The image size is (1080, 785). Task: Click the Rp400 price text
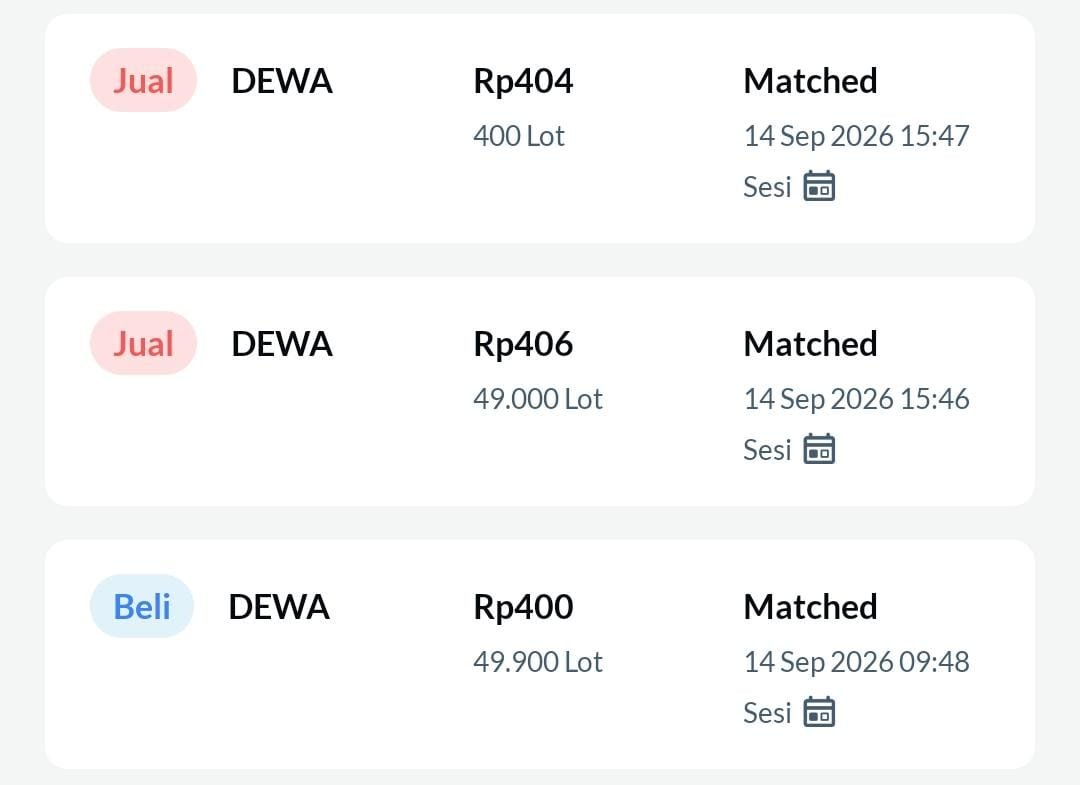(x=523, y=608)
